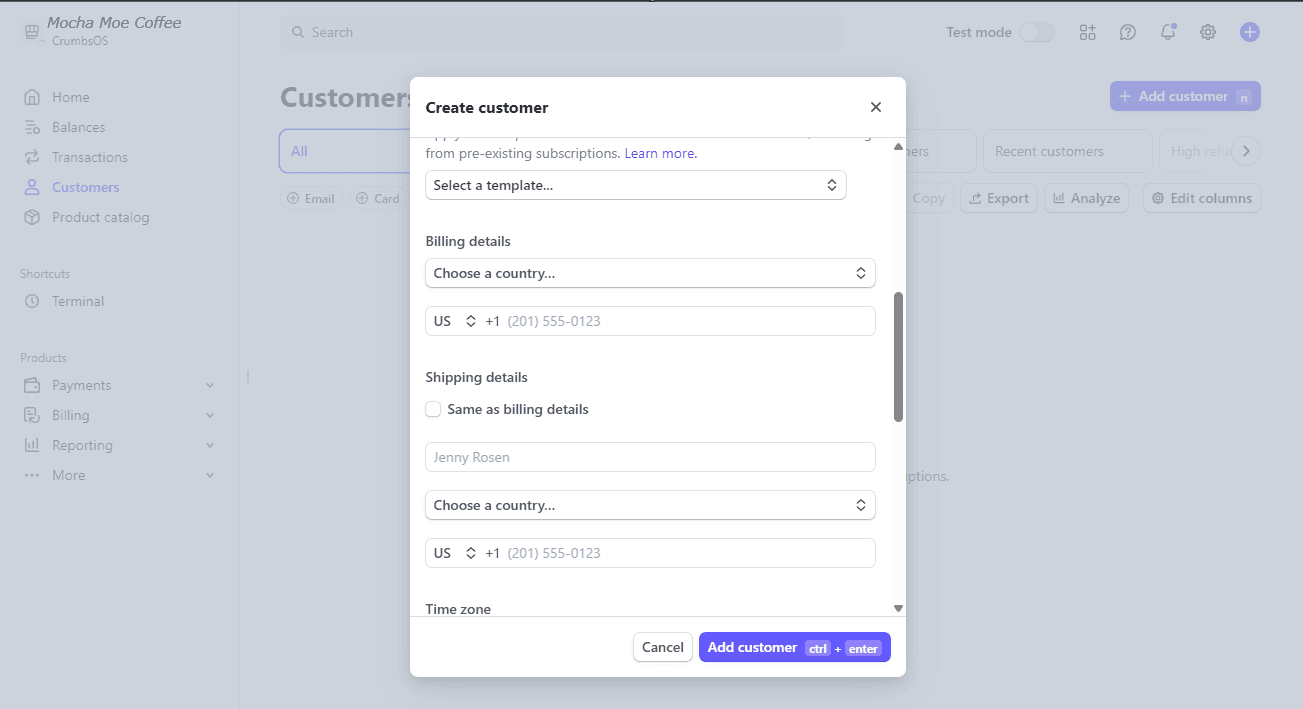
Task: Expand the Payments sidebar section
Action: 120,385
